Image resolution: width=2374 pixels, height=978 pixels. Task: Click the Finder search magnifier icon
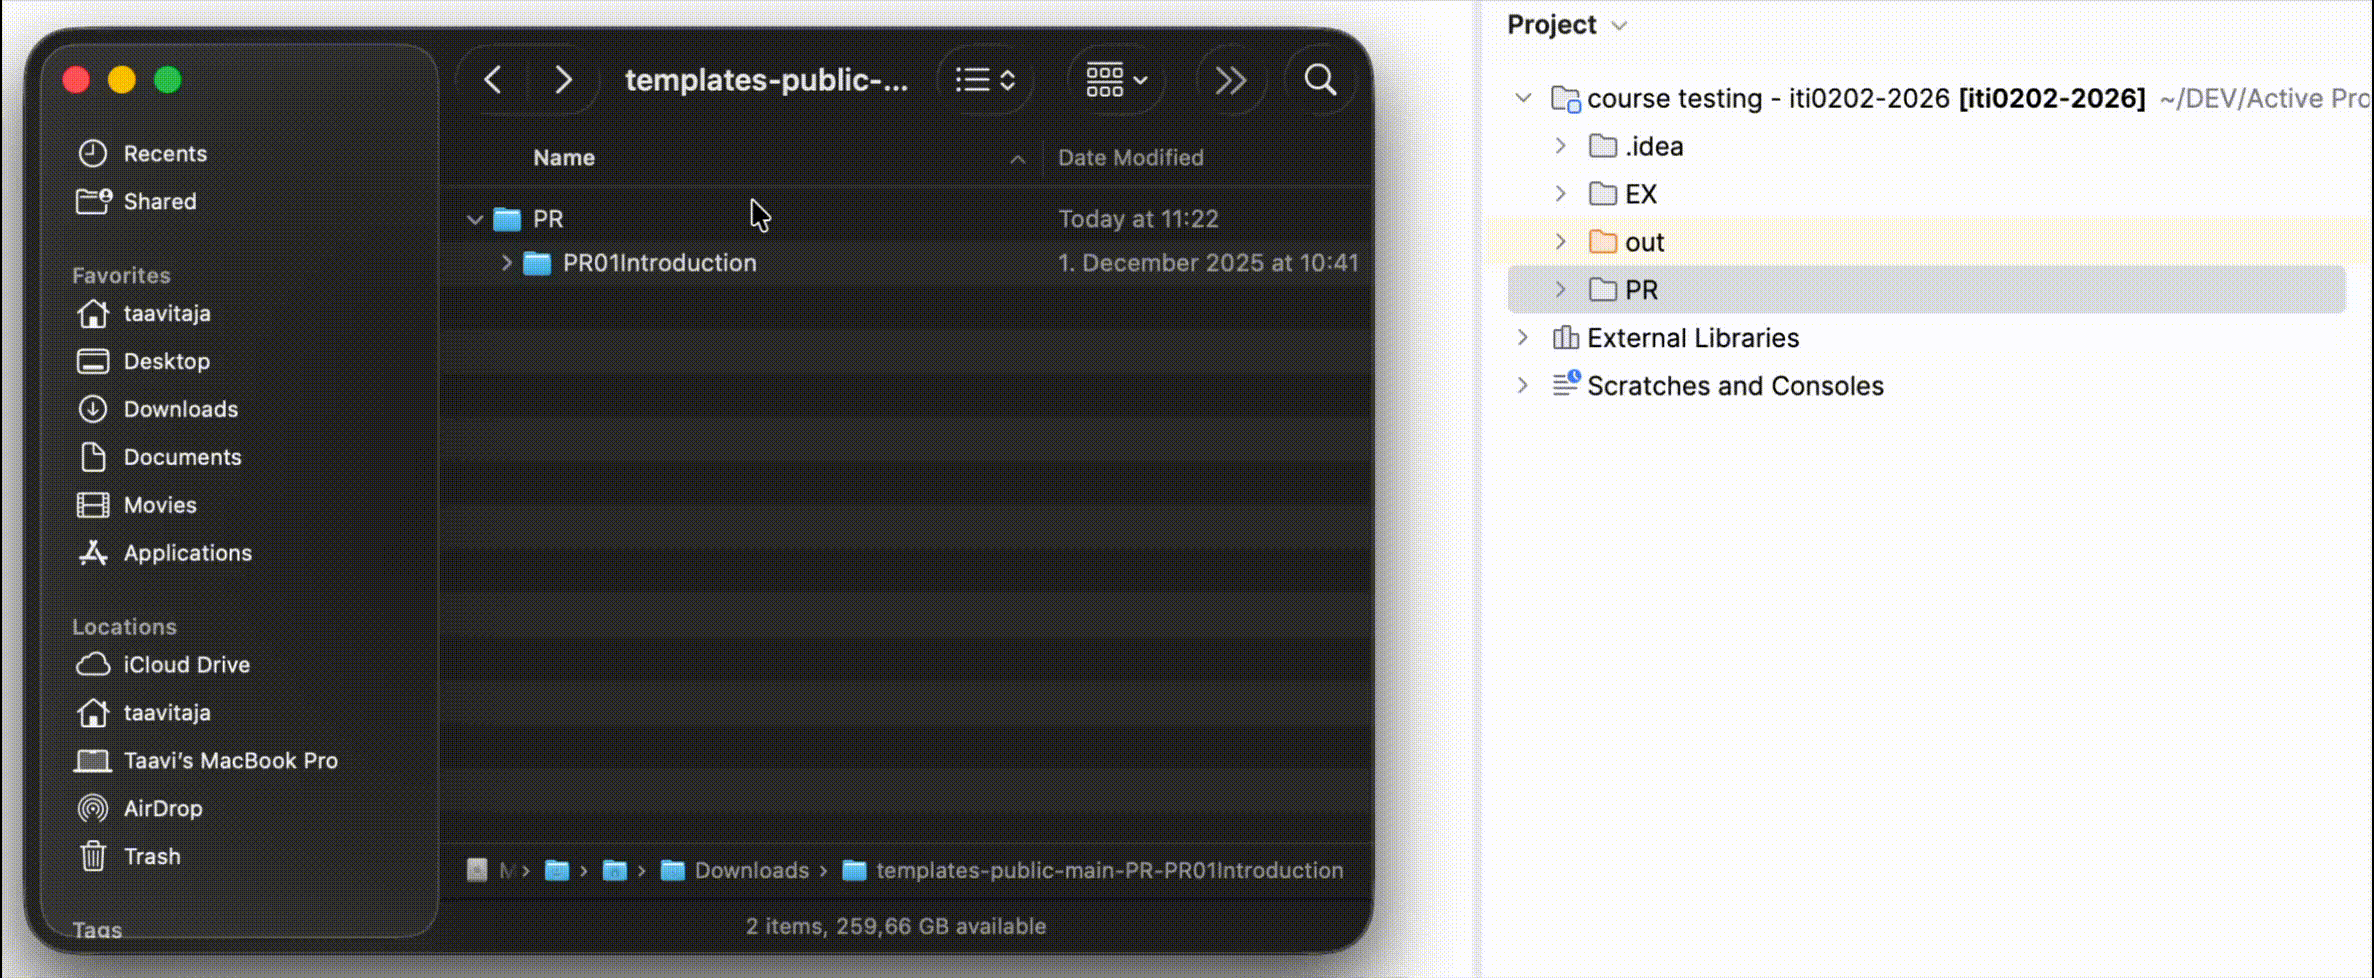tap(1319, 80)
